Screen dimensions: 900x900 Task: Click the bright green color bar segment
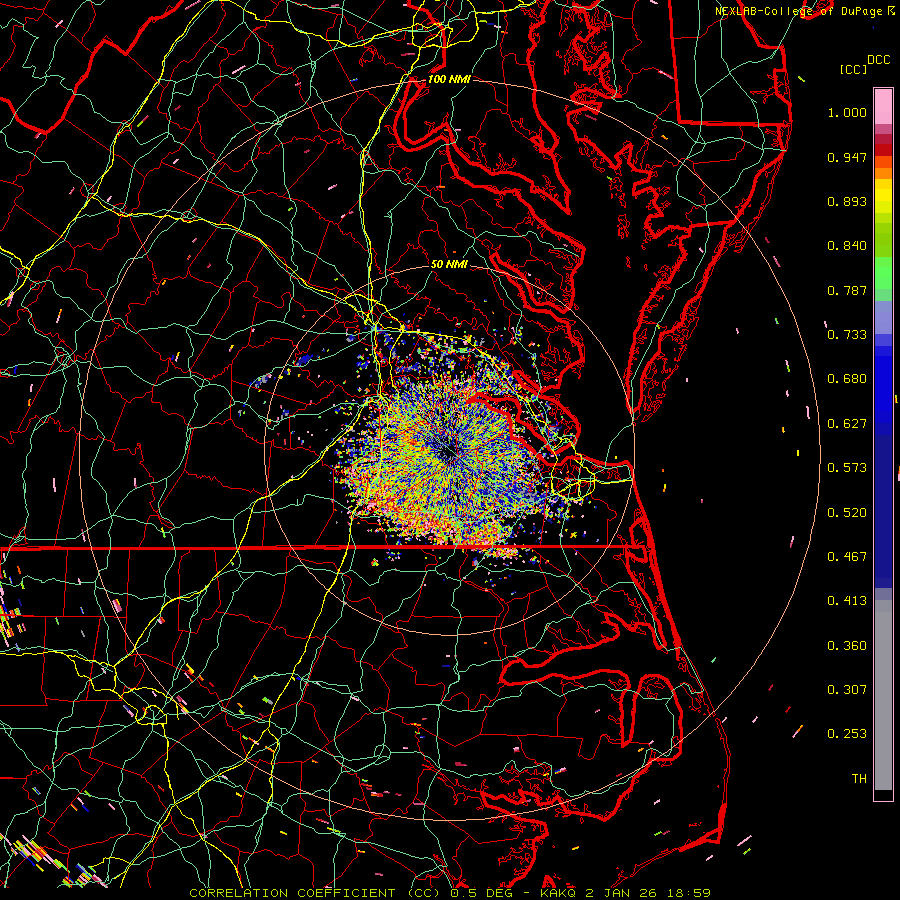(883, 273)
